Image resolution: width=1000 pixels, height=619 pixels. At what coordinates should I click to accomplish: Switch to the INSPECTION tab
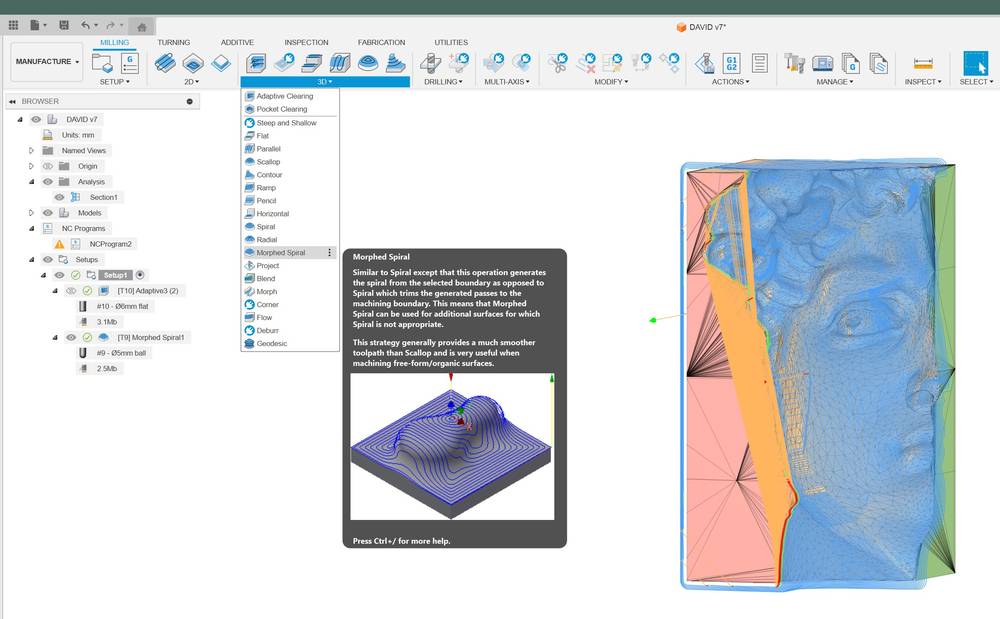(306, 42)
